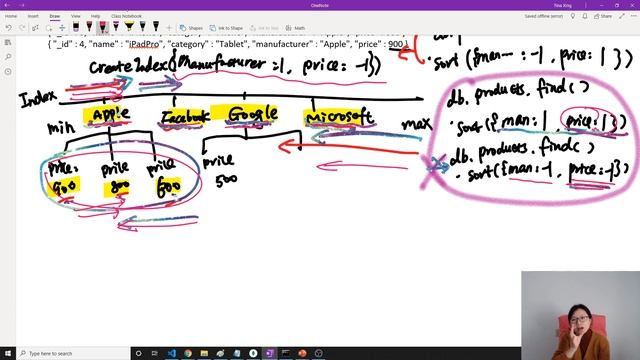Click the 'Saved offline (error)' status
This screenshot has height=360, width=640.
544,16
